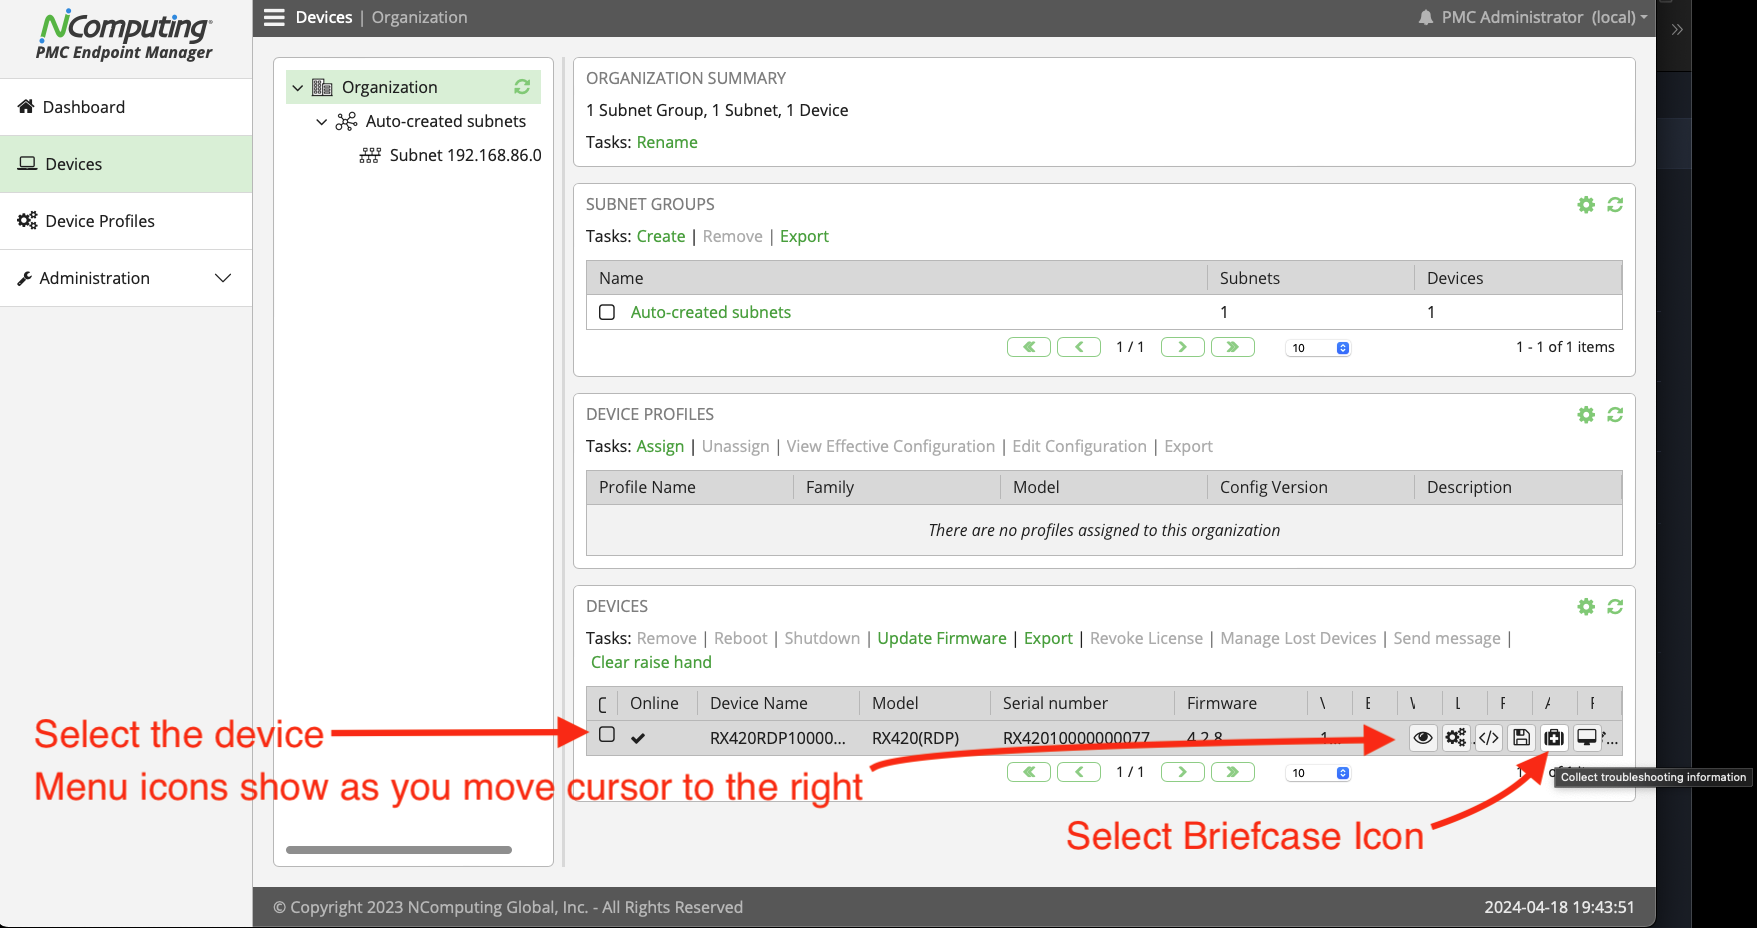Refresh the Device Profiles panel
The width and height of the screenshot is (1757, 928).
click(x=1615, y=415)
